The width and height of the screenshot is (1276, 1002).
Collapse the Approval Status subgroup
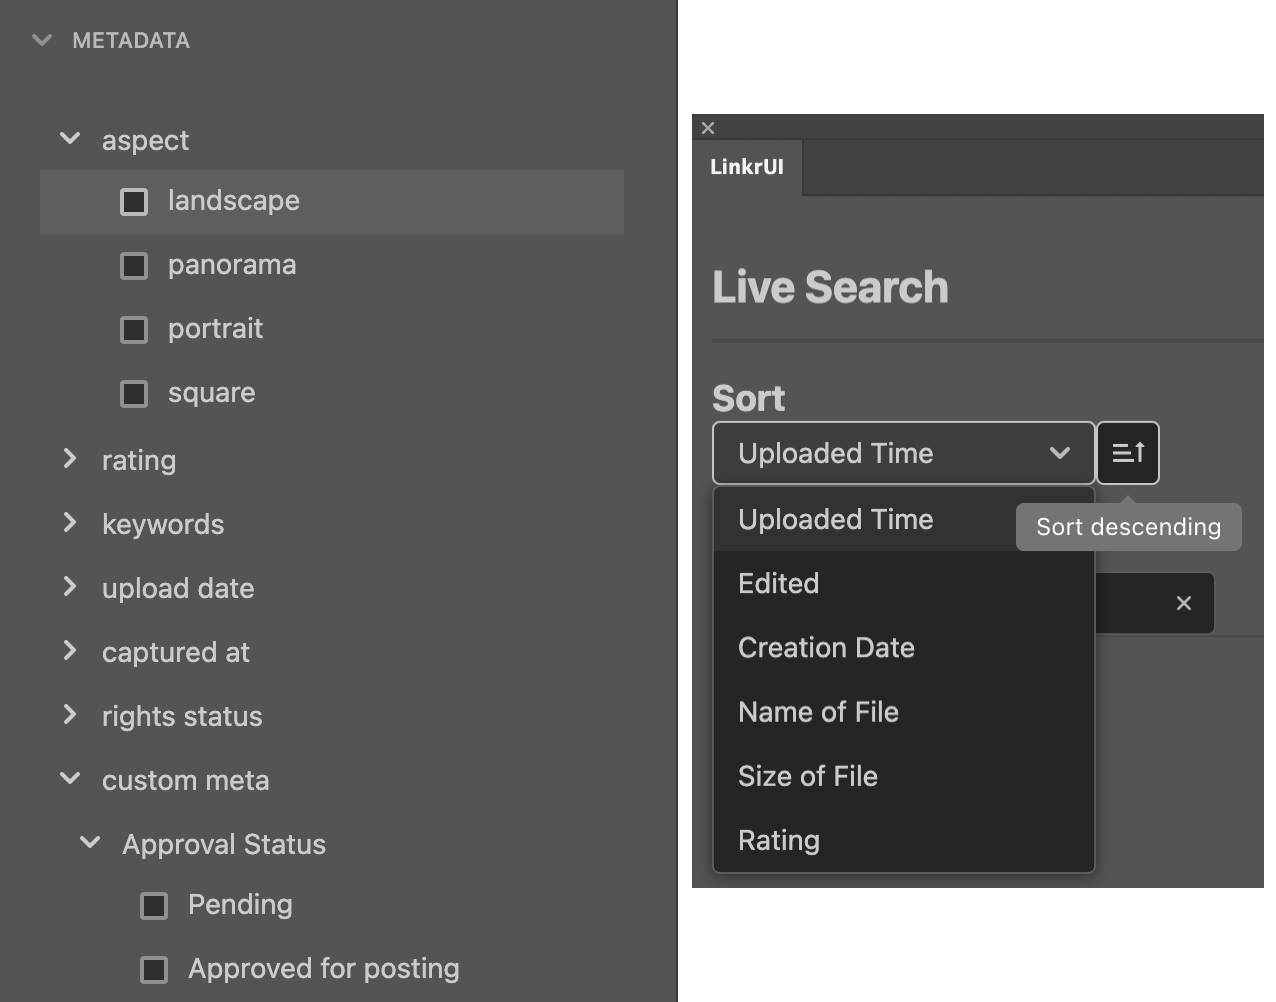(x=90, y=843)
